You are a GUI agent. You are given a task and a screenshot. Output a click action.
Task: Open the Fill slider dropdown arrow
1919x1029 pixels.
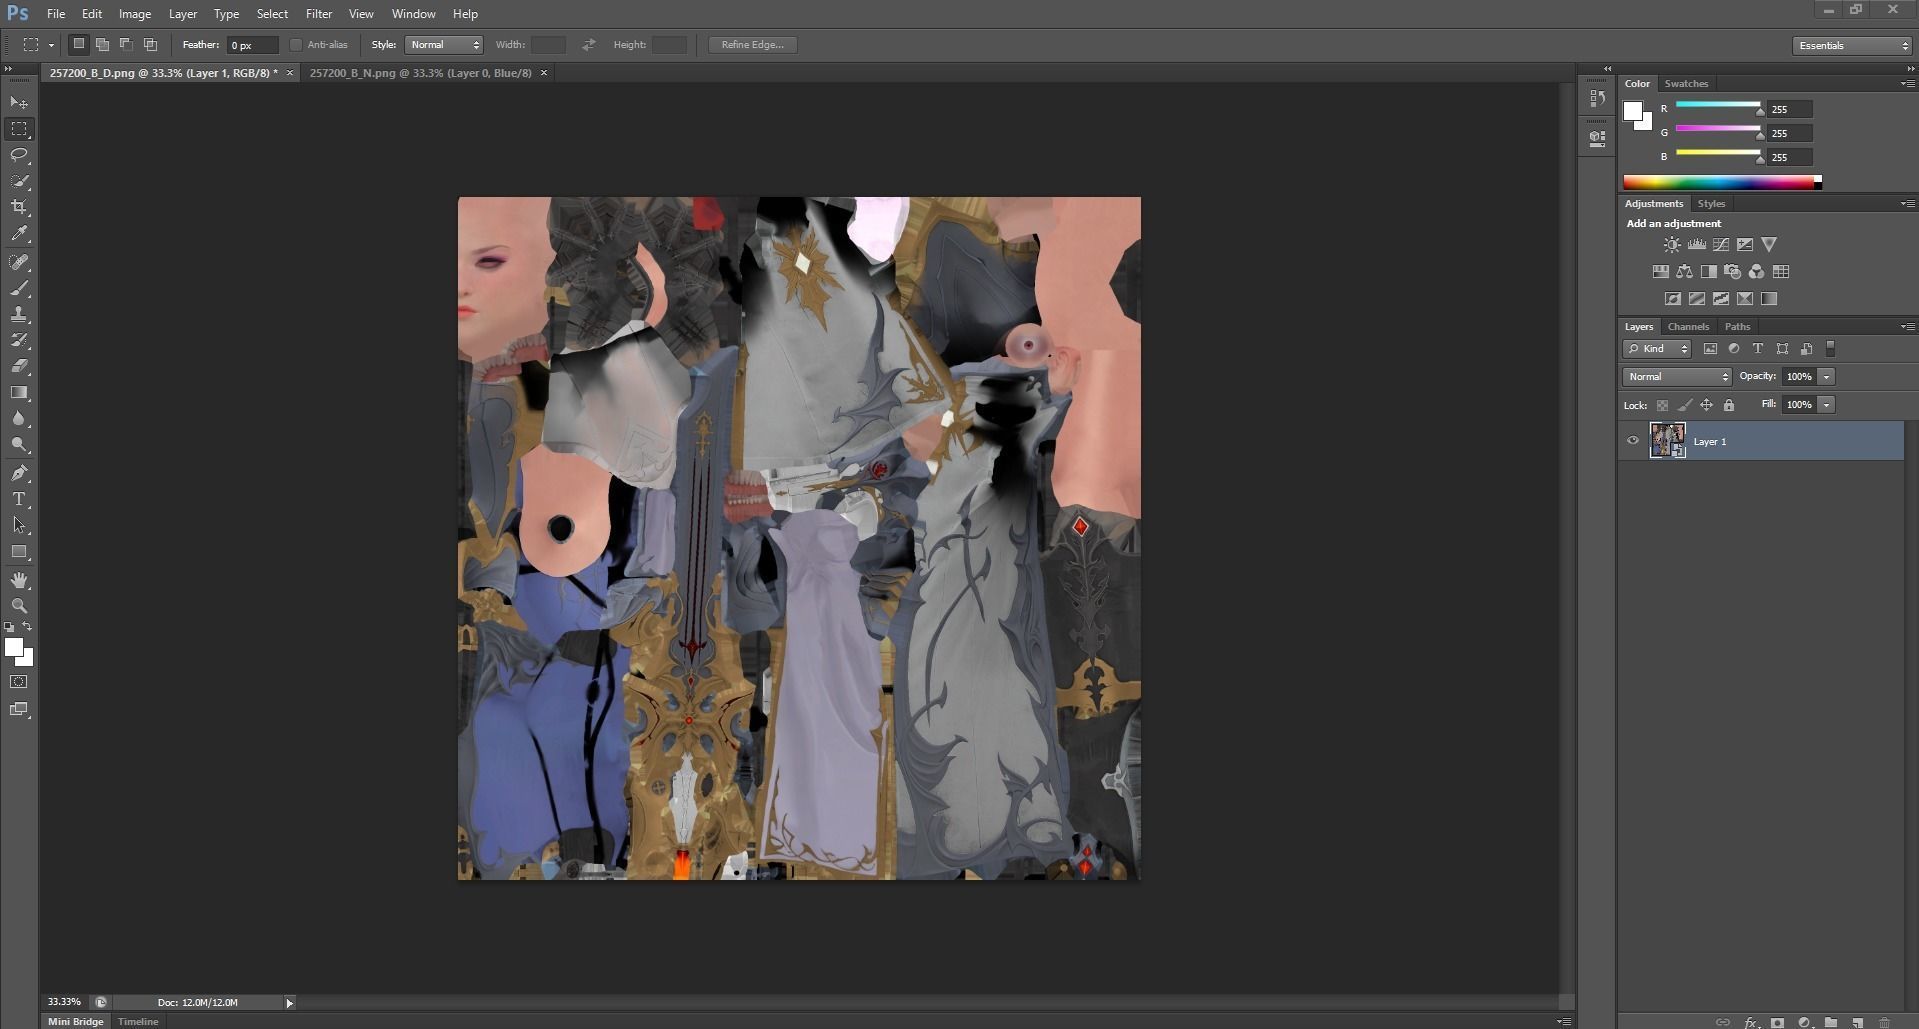[1826, 405]
